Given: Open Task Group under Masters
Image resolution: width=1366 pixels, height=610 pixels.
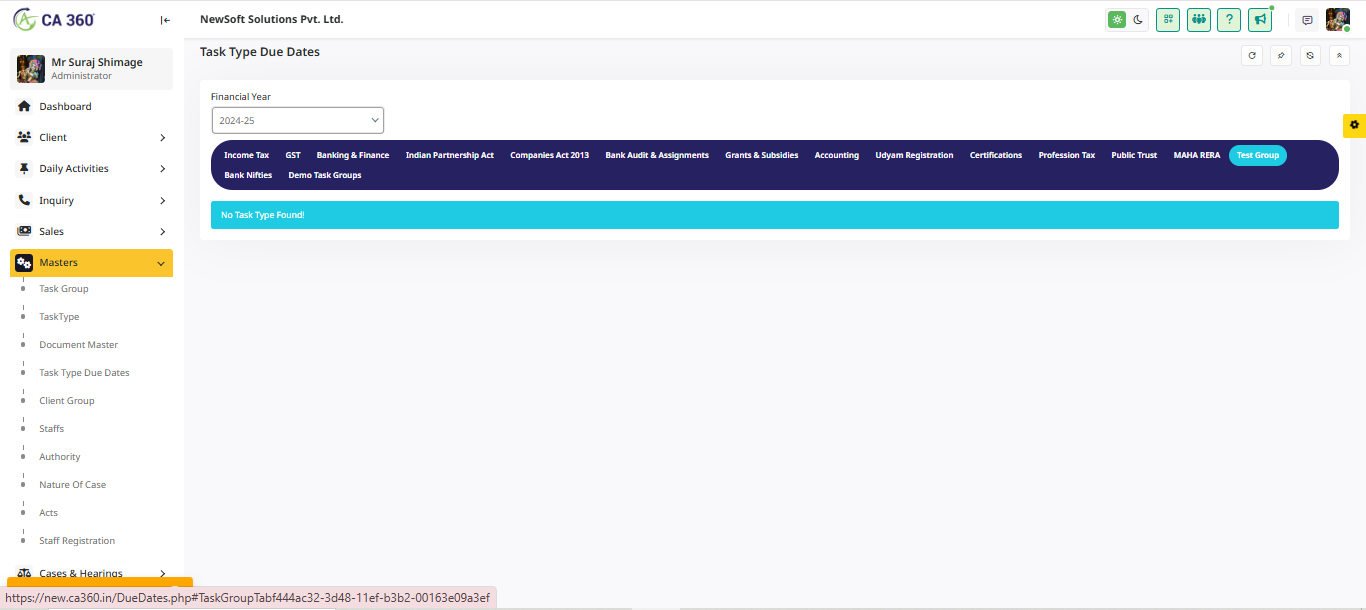Looking at the screenshot, I should tap(64, 289).
